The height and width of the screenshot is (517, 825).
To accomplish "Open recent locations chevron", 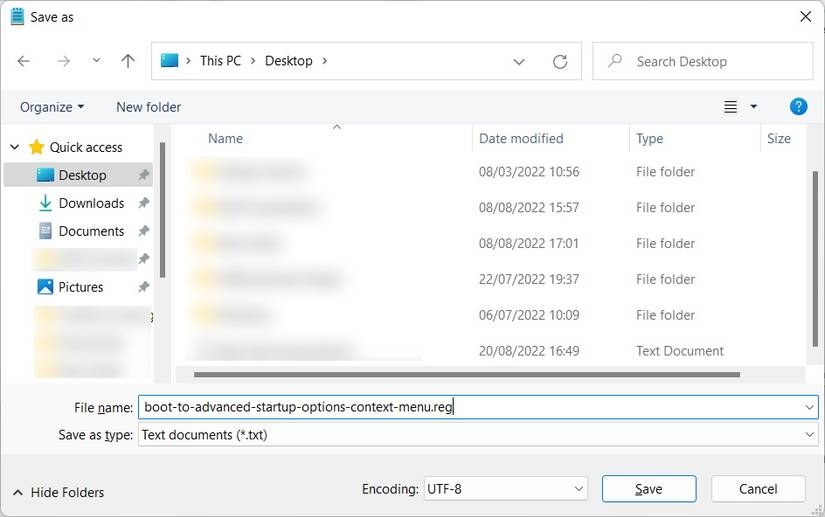I will pyautogui.click(x=96, y=60).
